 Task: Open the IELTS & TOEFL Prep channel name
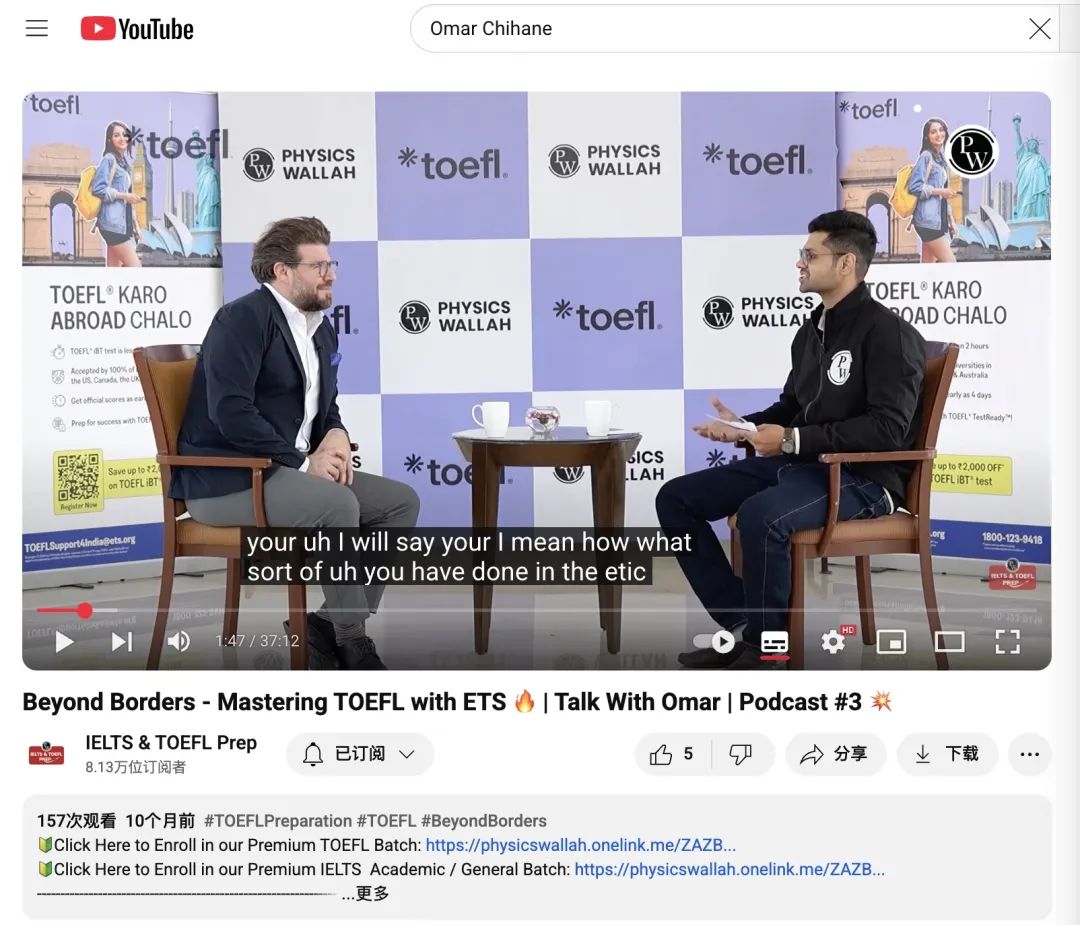tap(171, 742)
